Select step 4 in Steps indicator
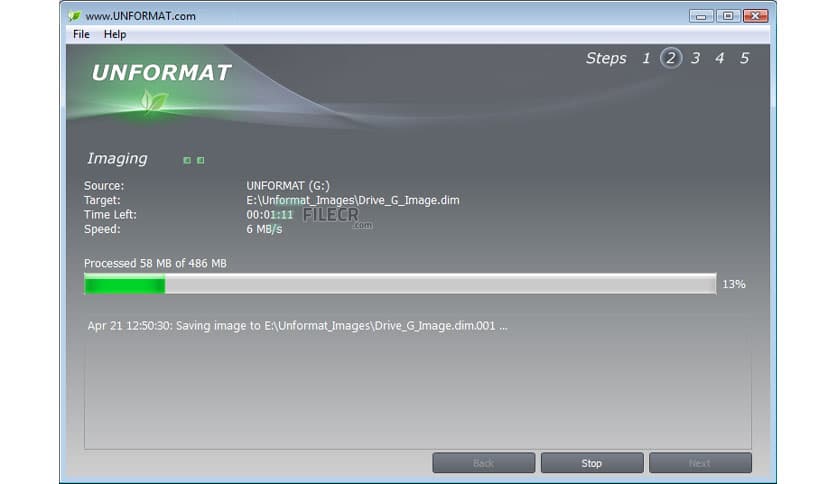The height and width of the screenshot is (484, 836). point(720,58)
